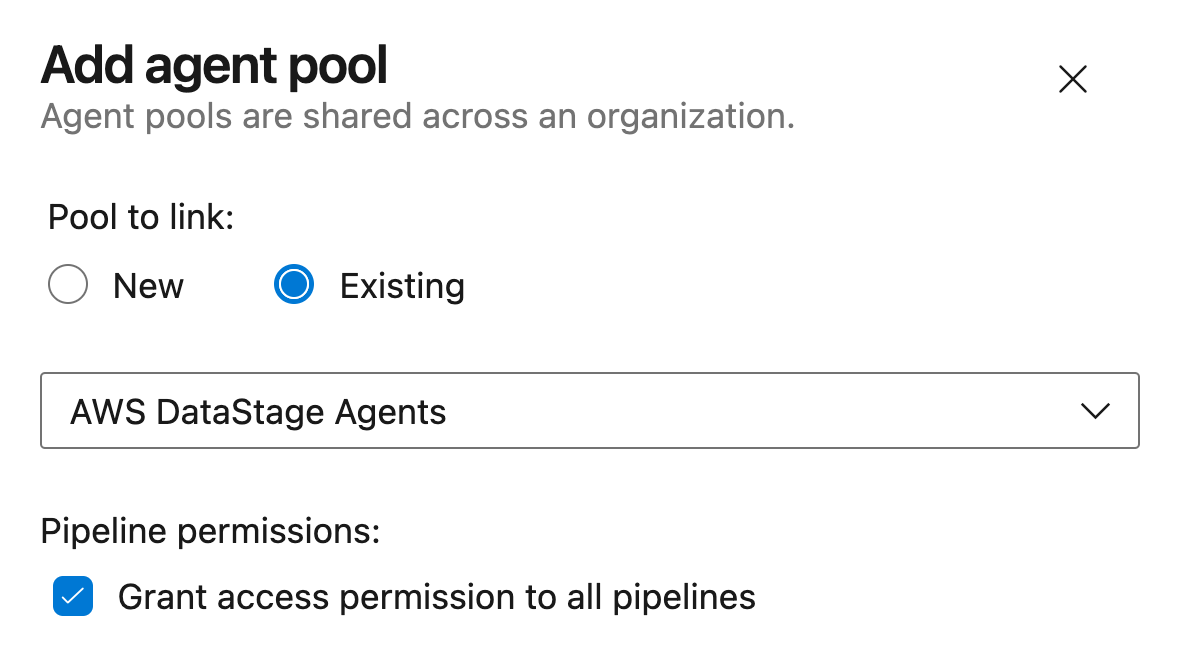The width and height of the screenshot is (1182, 658).
Task: Click the "New" option label text
Action: [148, 287]
